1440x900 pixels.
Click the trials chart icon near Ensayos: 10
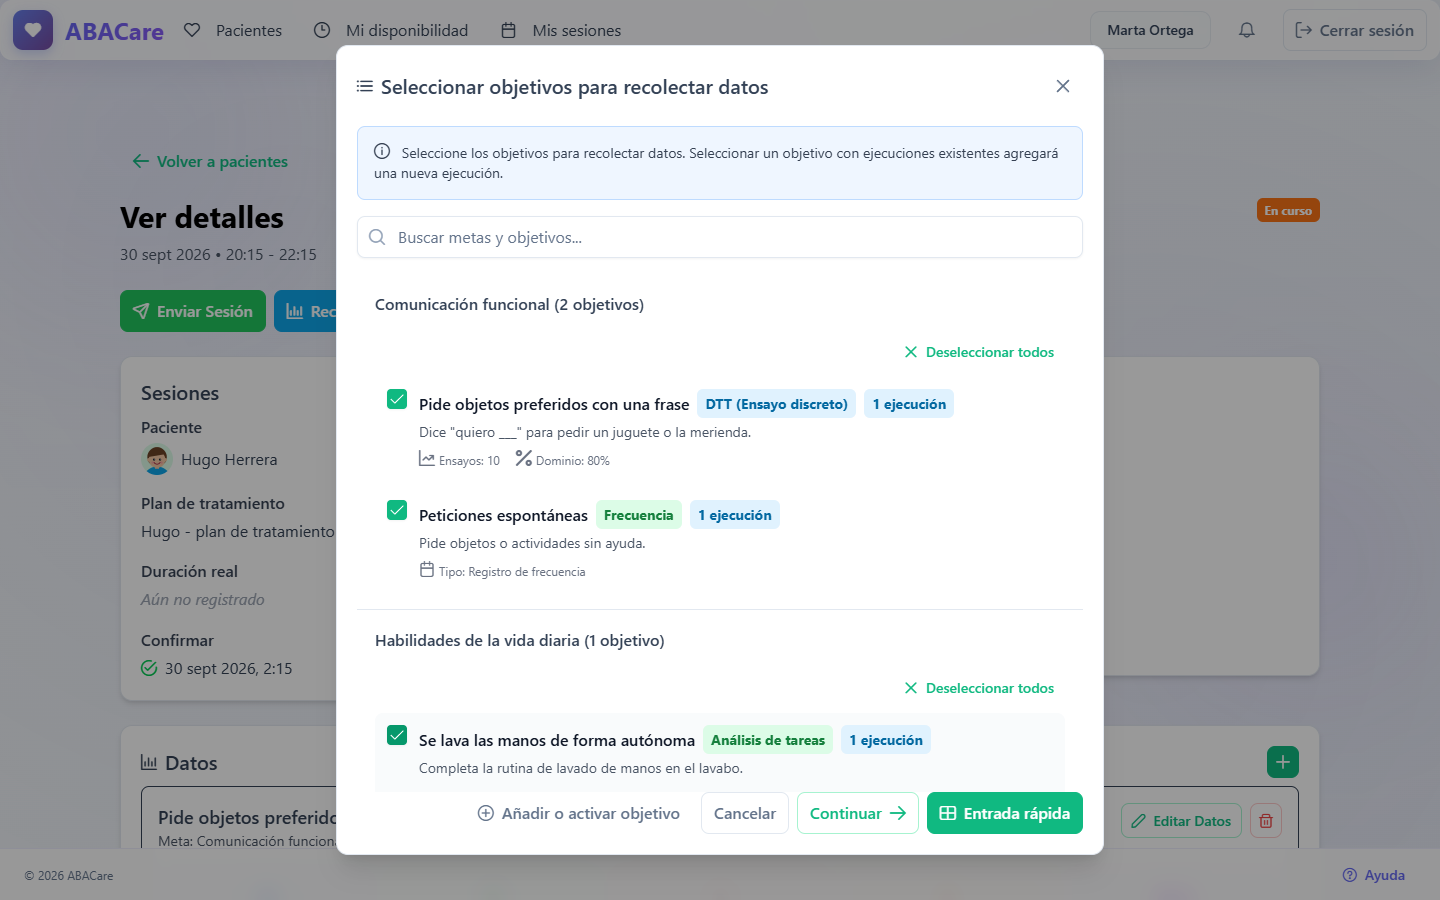pos(427,459)
